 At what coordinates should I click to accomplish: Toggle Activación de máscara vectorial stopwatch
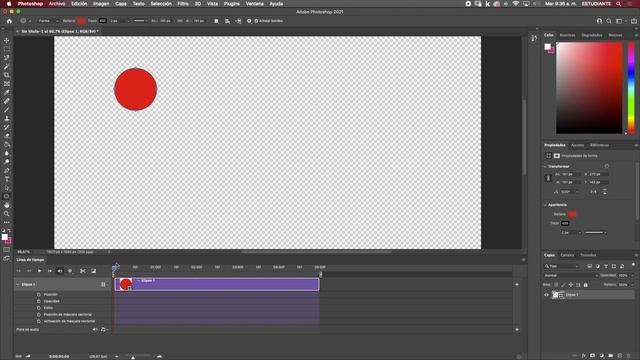pos(39,321)
